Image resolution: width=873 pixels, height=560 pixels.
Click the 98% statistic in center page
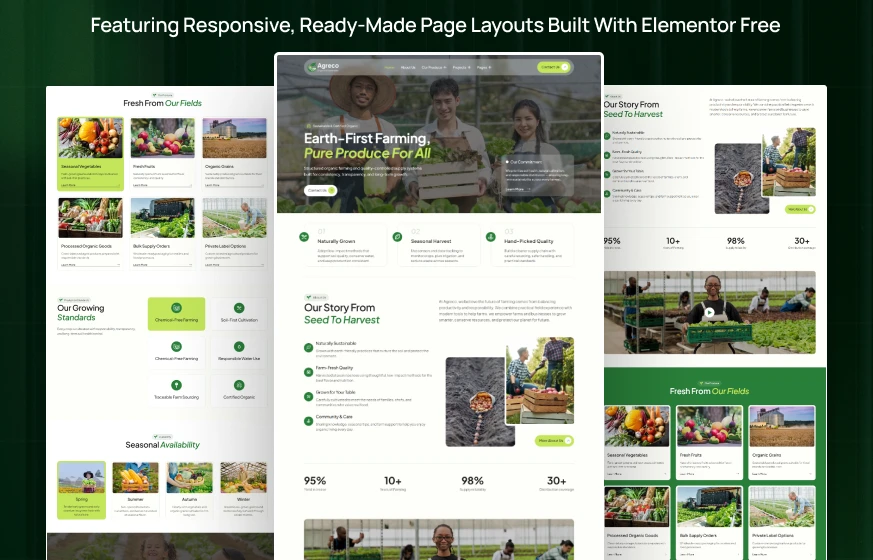(472, 480)
